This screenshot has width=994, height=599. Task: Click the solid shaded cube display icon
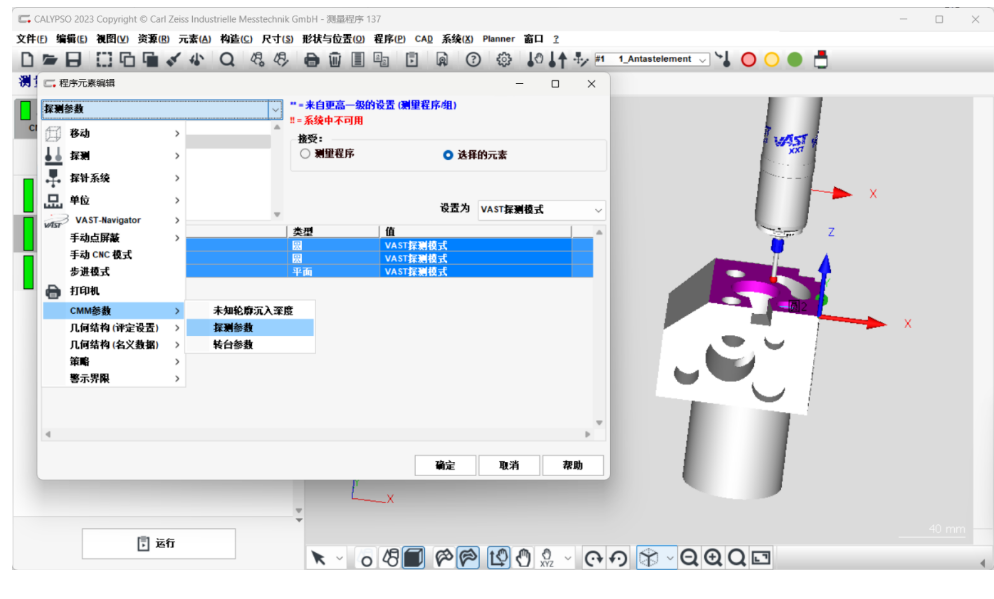pos(413,558)
